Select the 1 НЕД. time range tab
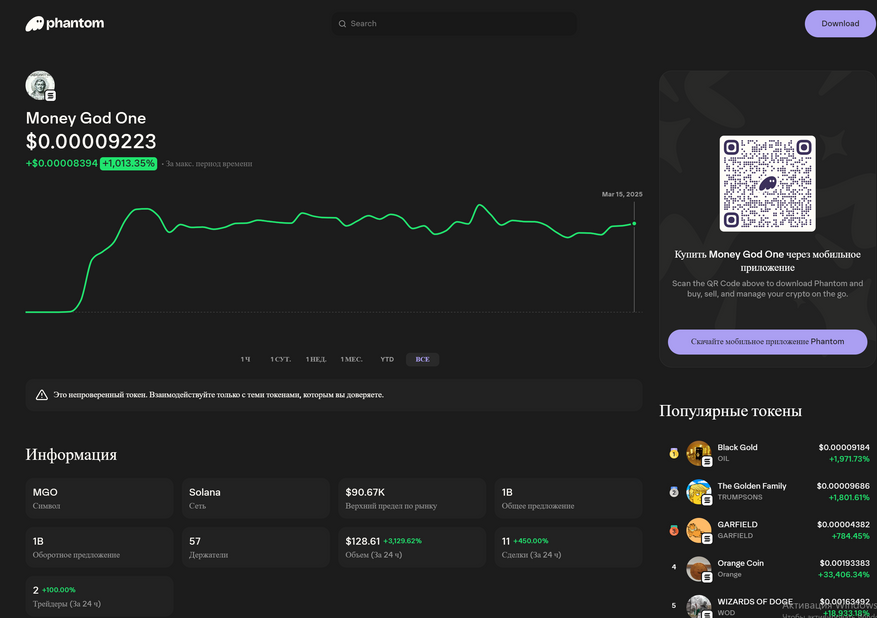 (316, 359)
